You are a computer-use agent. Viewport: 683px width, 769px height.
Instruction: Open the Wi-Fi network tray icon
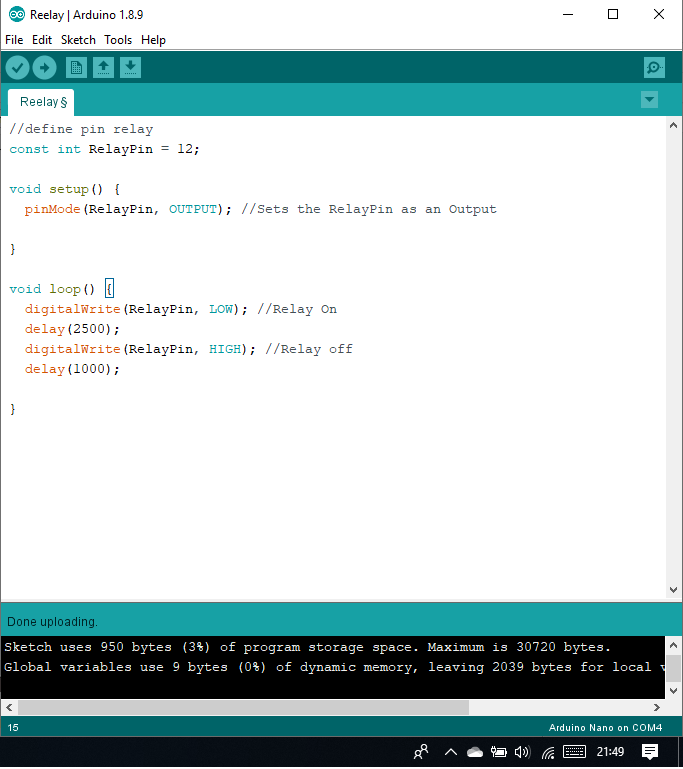click(548, 752)
